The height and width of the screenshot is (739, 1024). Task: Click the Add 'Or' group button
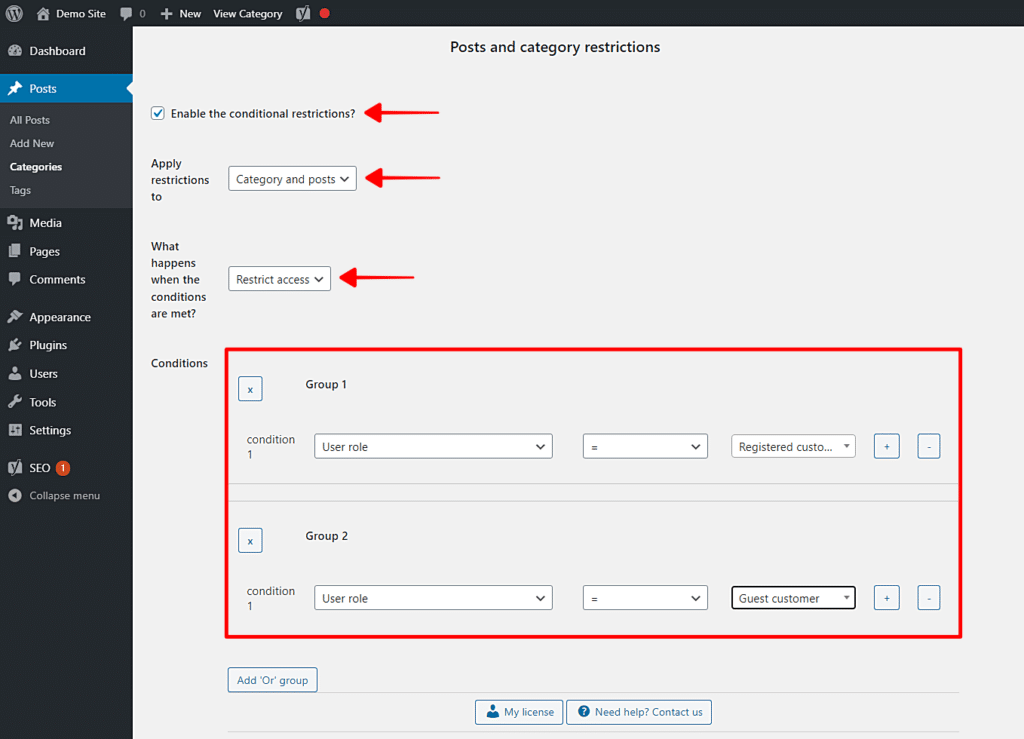pyautogui.click(x=272, y=679)
